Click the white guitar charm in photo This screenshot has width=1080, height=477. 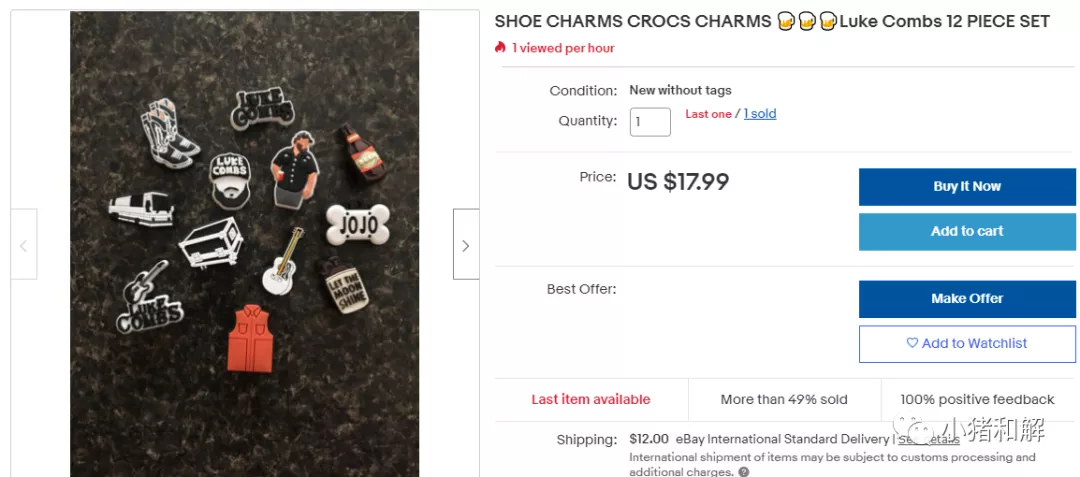pos(282,263)
